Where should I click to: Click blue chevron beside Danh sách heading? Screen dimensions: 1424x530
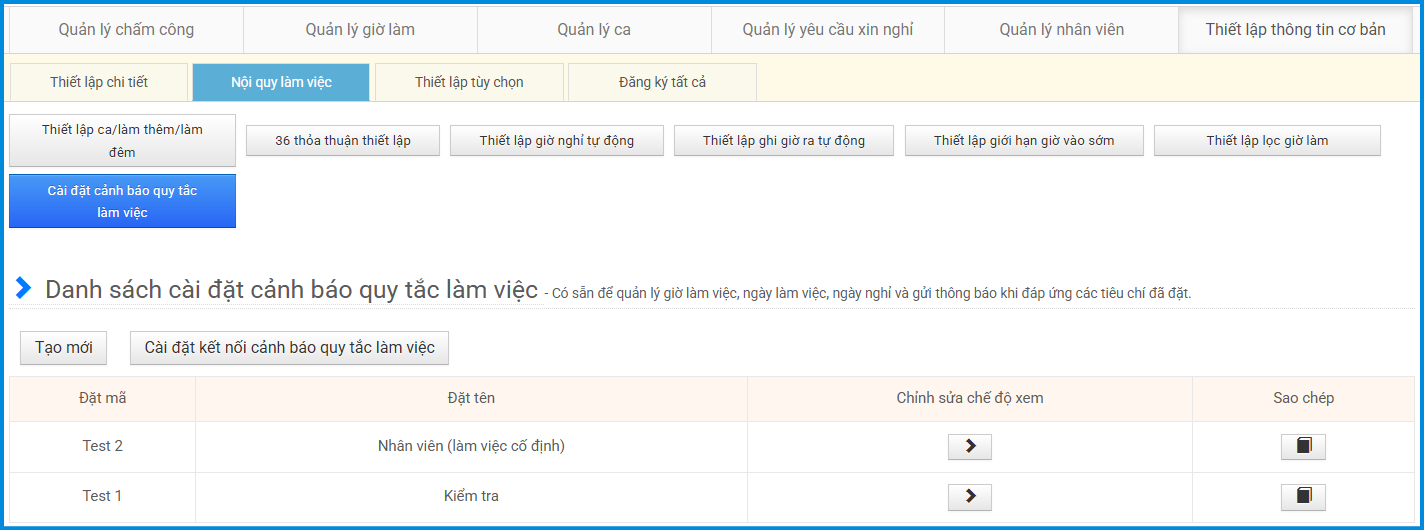tap(23, 289)
